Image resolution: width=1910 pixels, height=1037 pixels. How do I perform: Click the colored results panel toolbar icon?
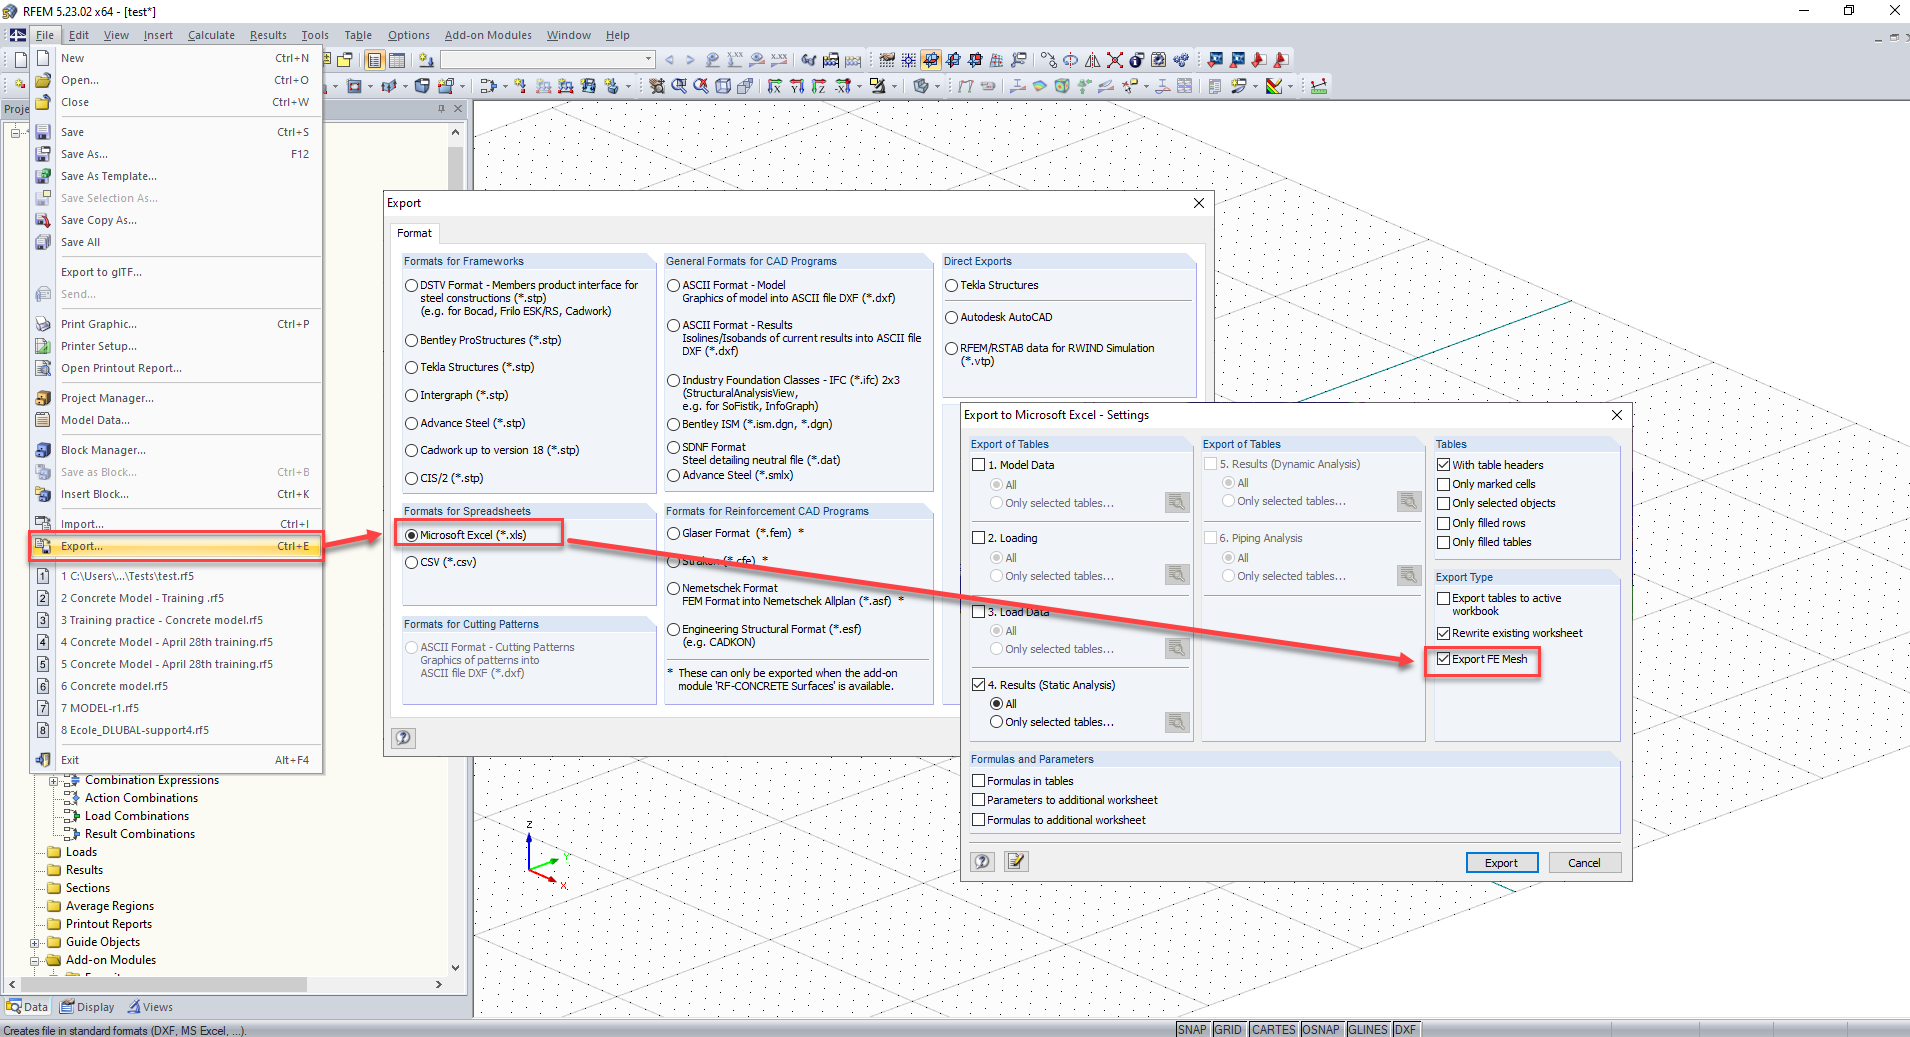pos(1273,86)
